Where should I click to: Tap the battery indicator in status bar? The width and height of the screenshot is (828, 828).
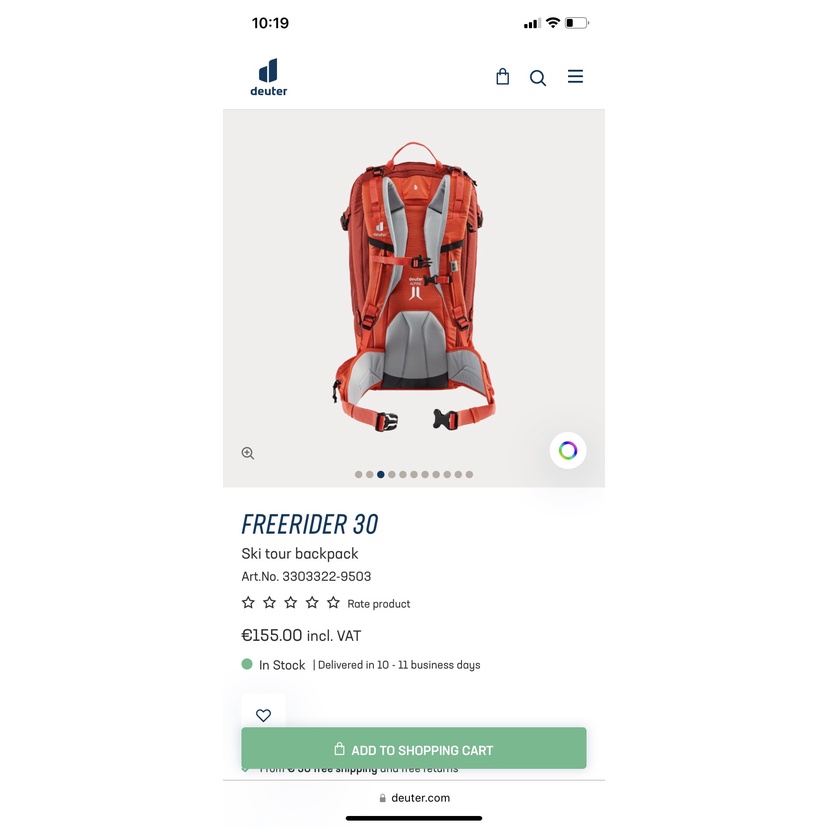[577, 23]
